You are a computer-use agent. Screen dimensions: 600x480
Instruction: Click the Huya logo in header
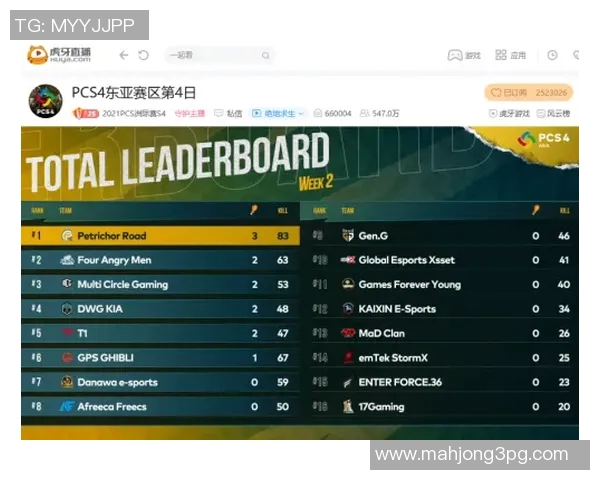click(58, 55)
